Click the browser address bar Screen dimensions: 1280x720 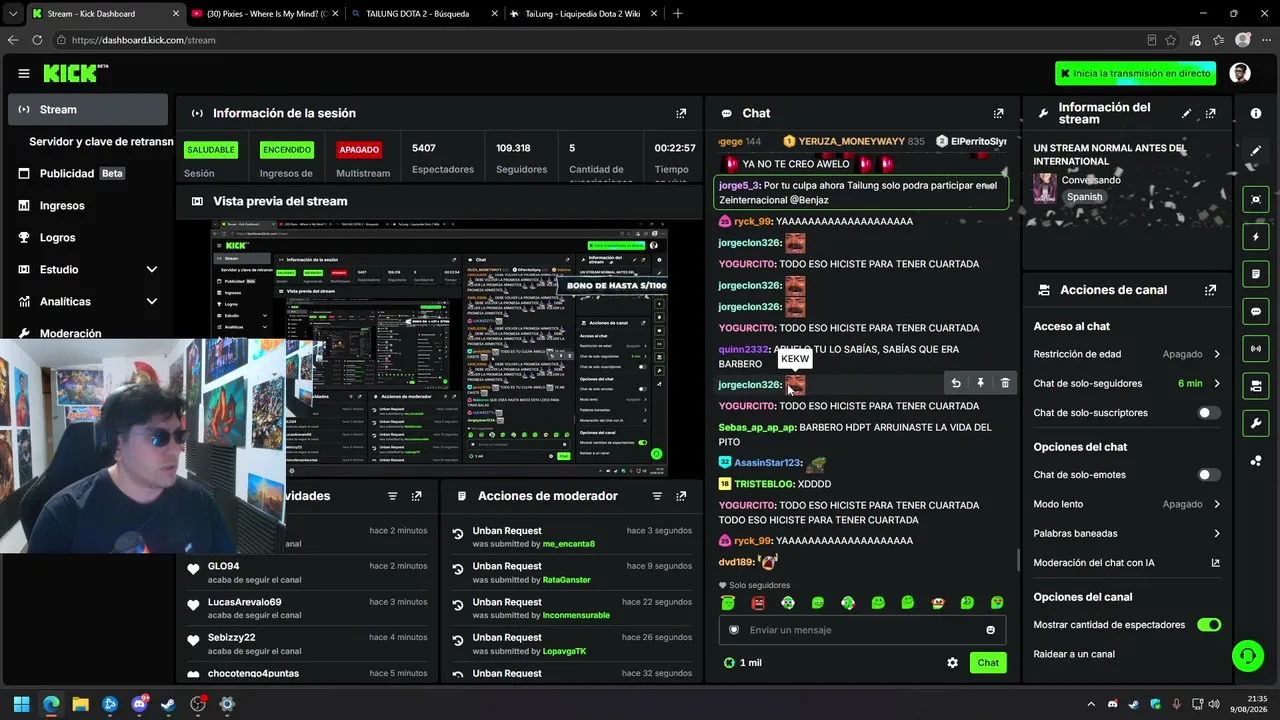[x=600, y=40]
